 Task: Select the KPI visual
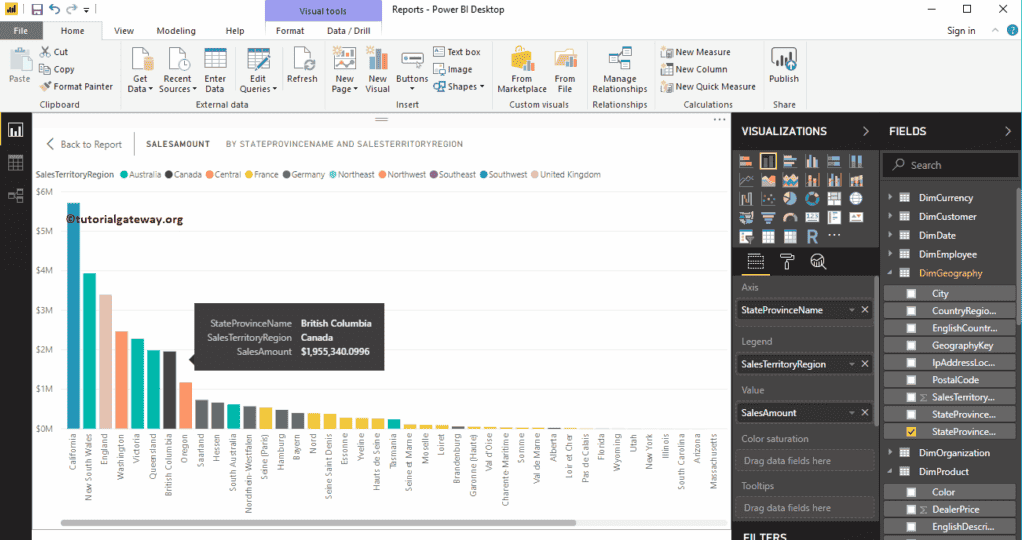click(856, 217)
